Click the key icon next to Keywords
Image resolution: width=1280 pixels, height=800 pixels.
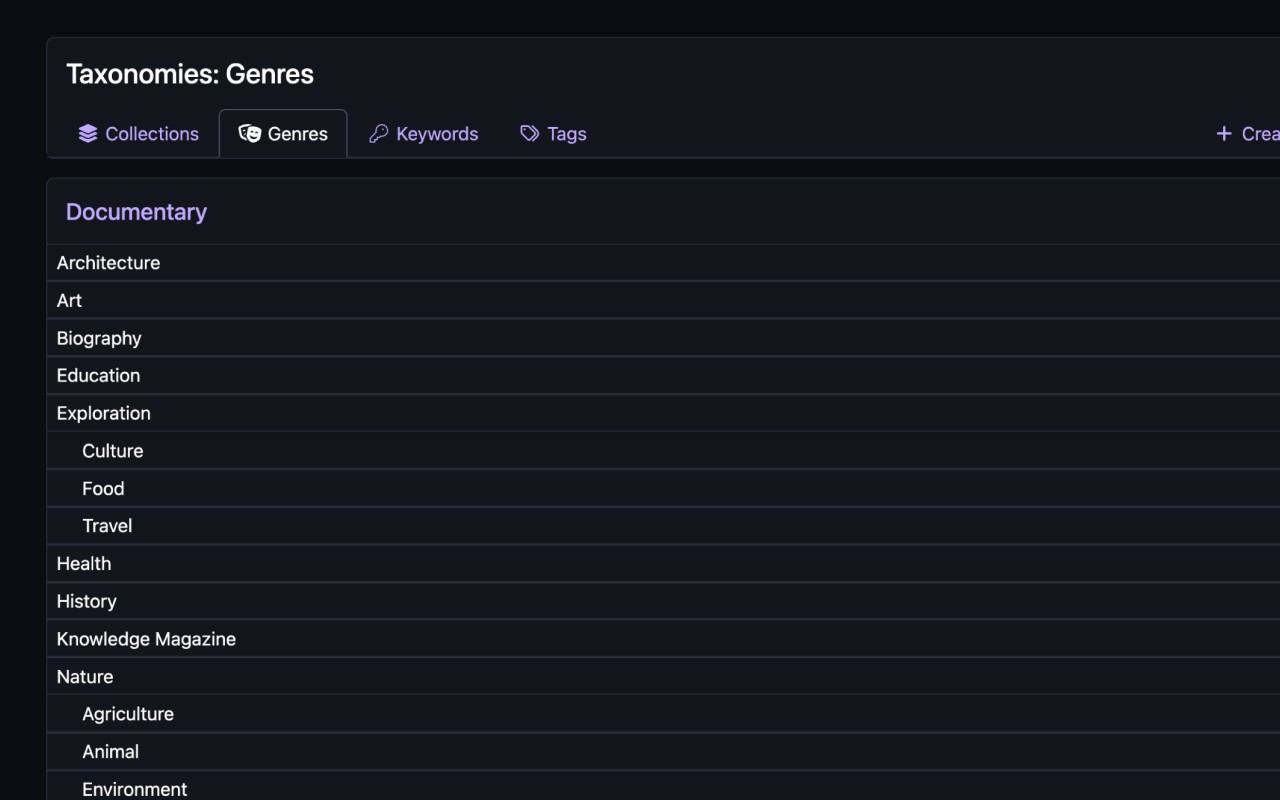point(377,133)
